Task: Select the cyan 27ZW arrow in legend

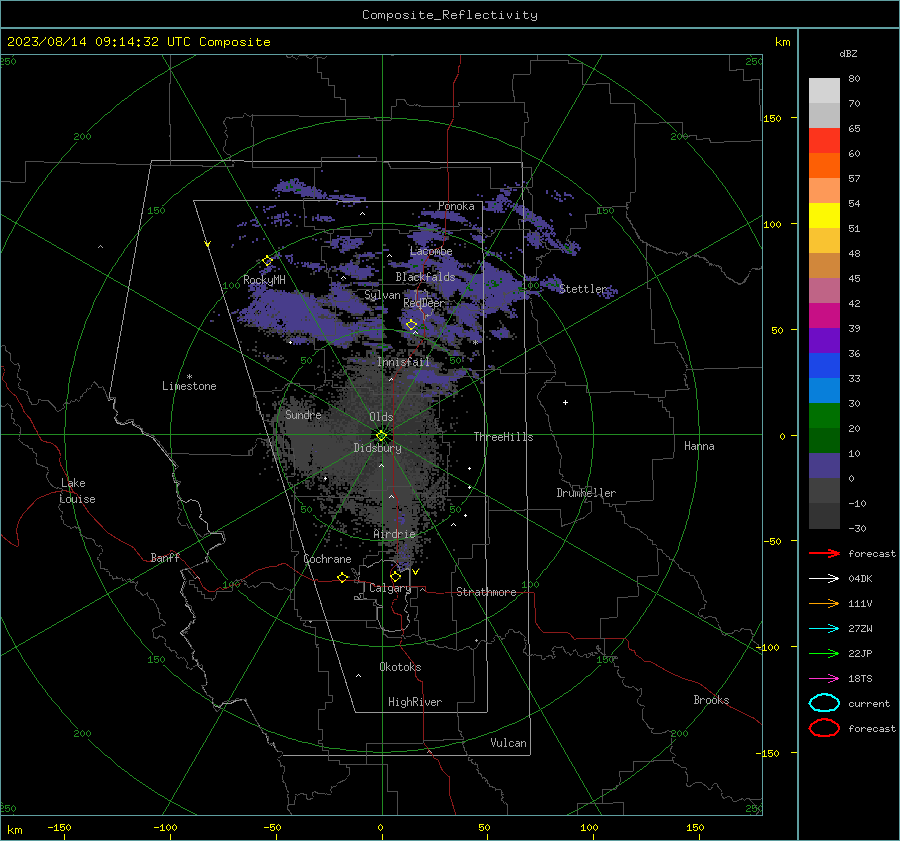Action: (824, 629)
